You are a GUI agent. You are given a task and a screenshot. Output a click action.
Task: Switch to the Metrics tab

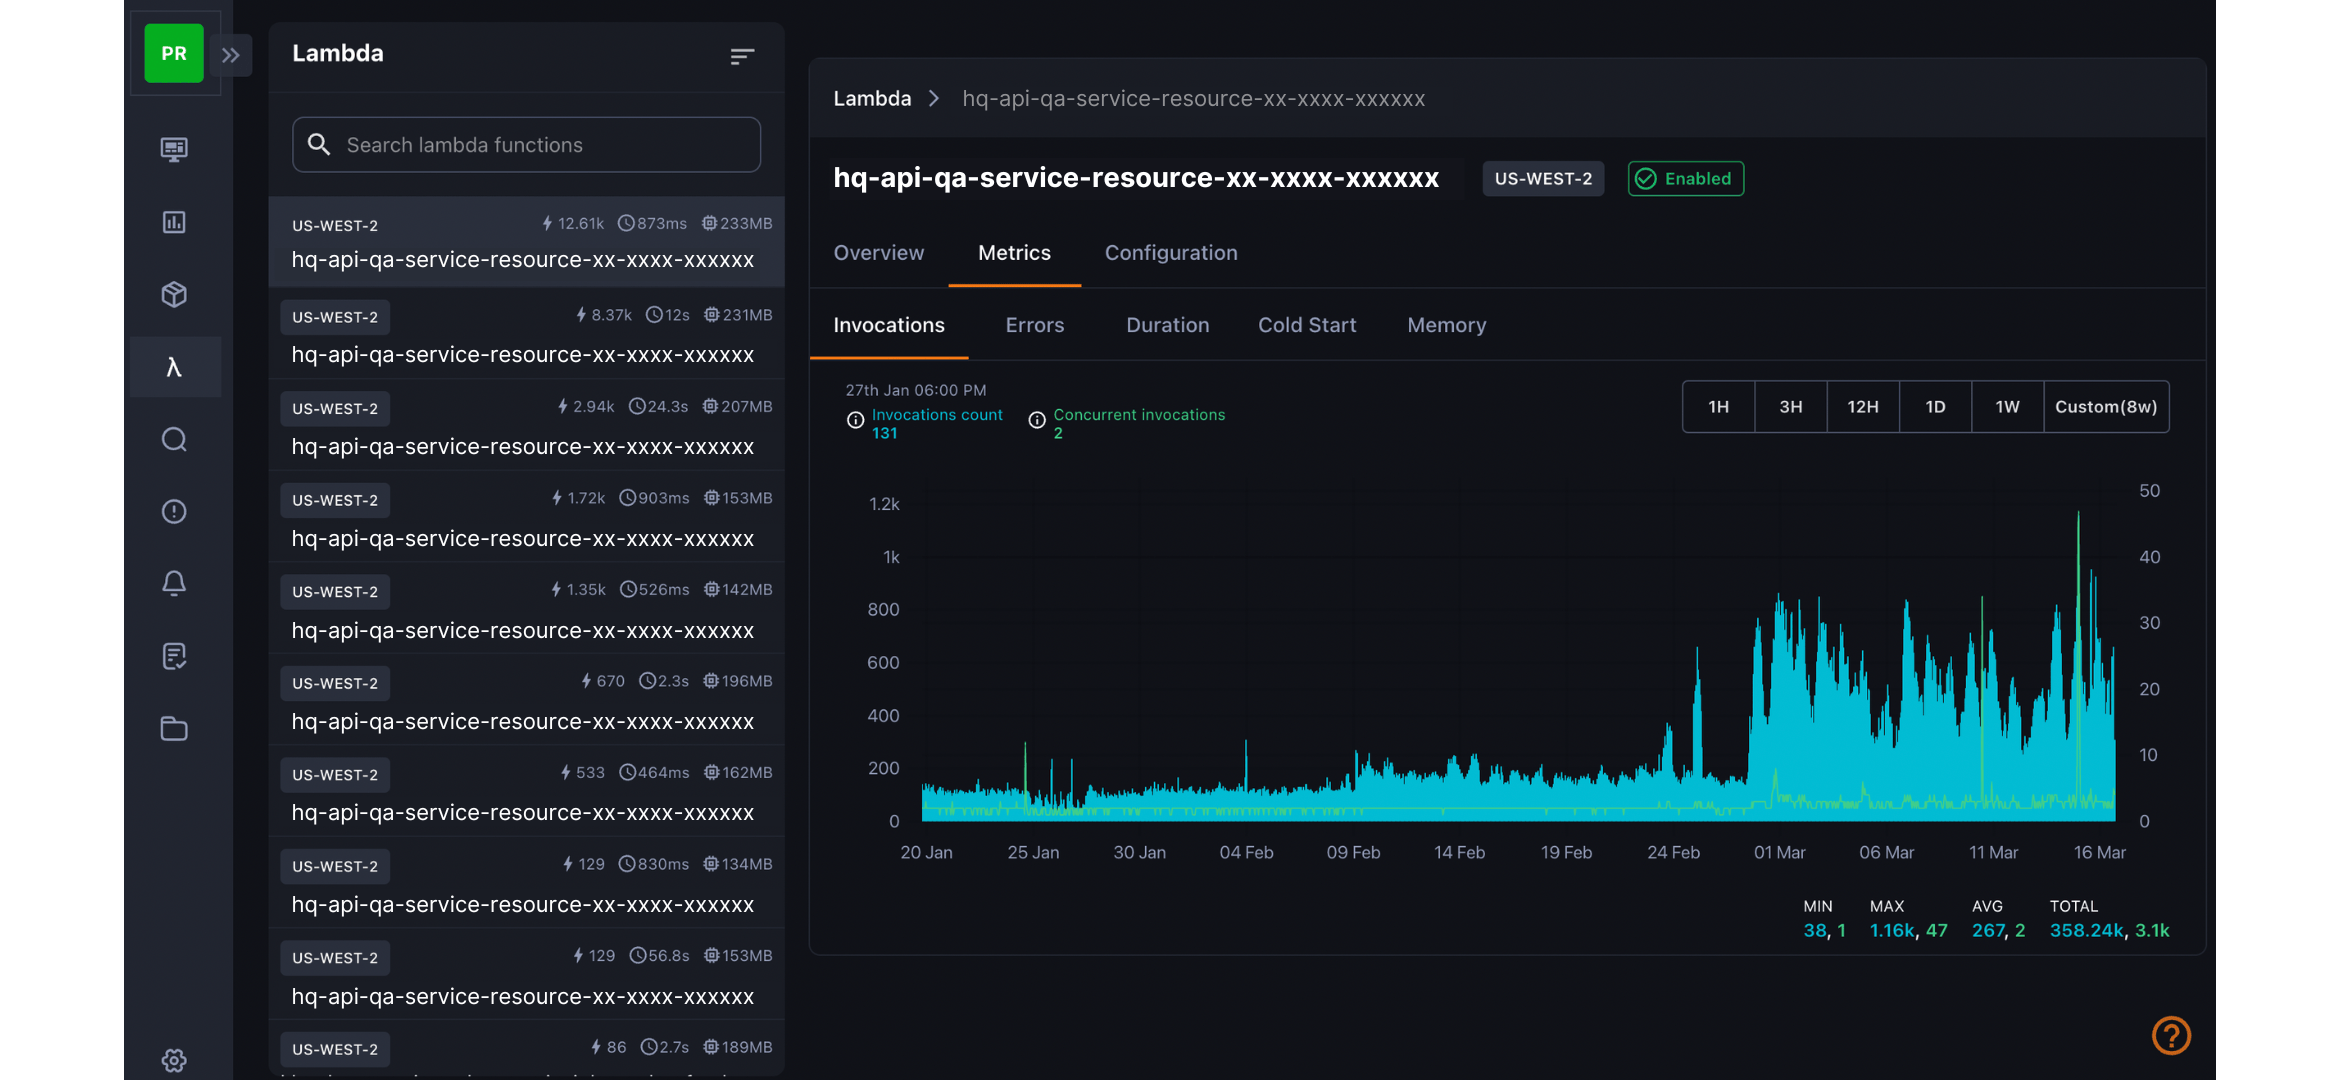pyautogui.click(x=1014, y=253)
